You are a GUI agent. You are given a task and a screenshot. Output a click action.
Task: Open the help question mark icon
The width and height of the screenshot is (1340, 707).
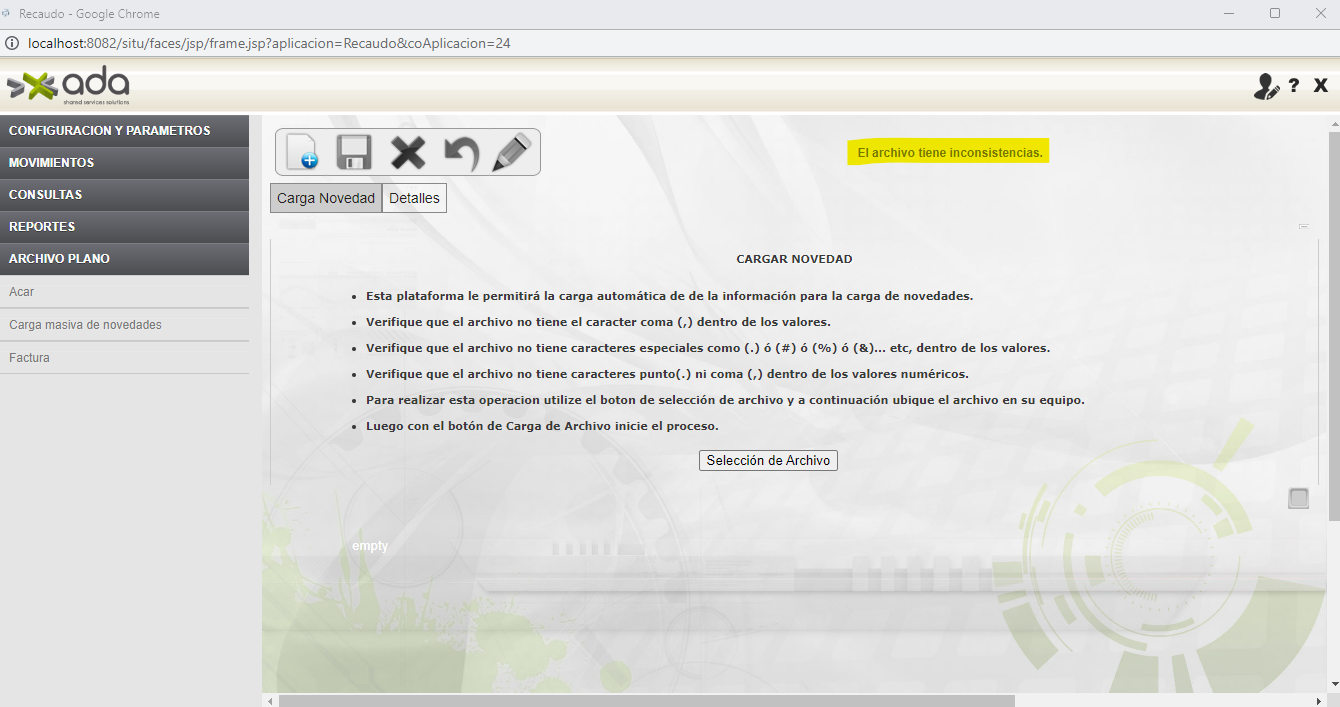pyautogui.click(x=1294, y=86)
